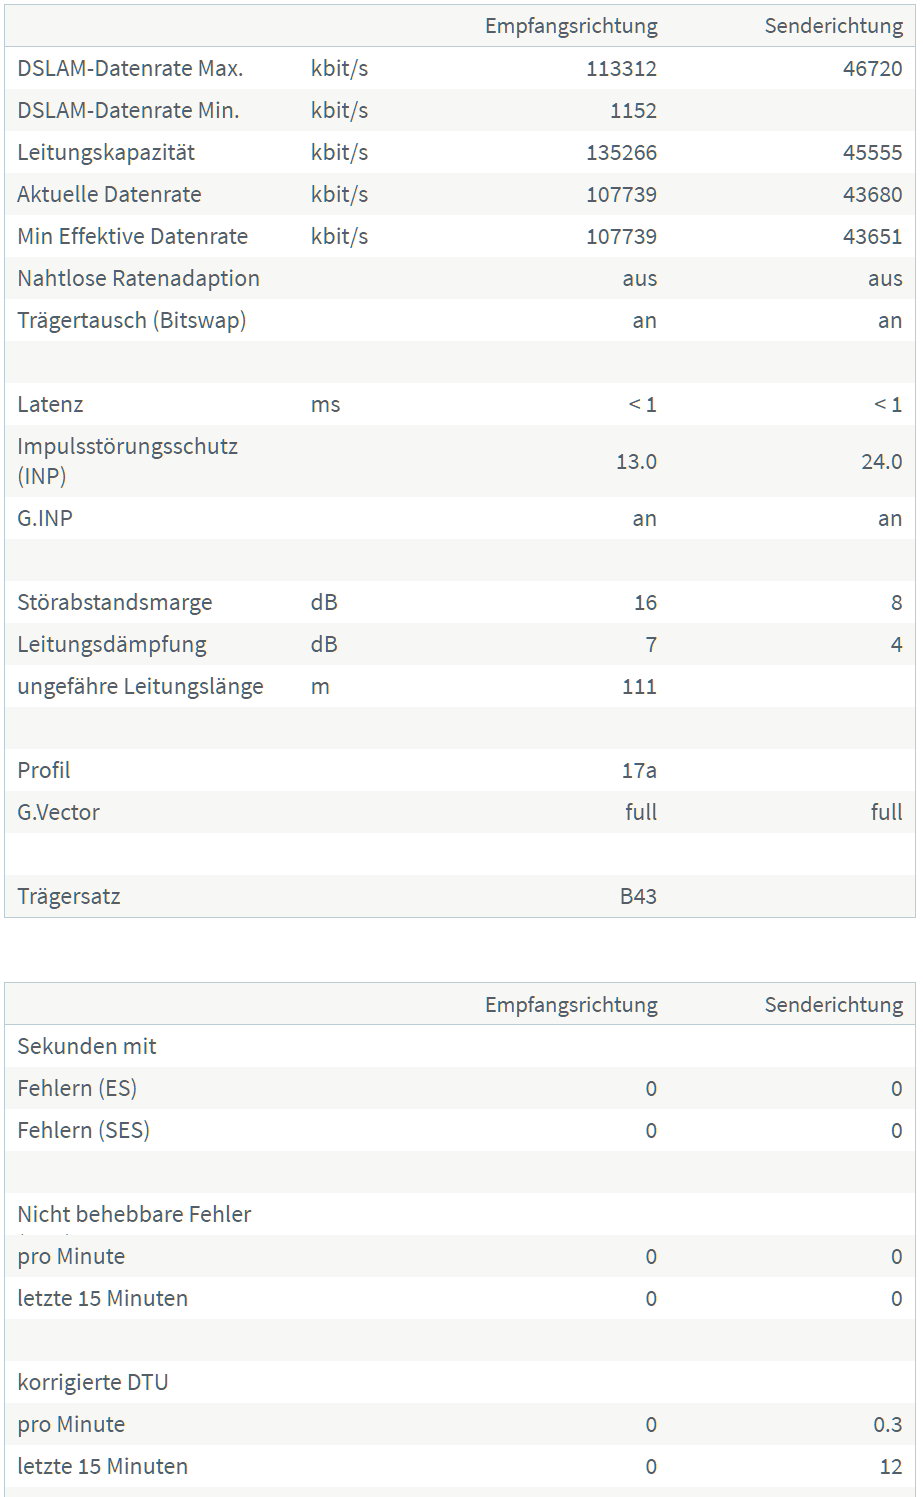Viewport: 923px width, 1497px height.
Task: Click the Trägertausch (Bitswap) label
Action: pyautogui.click(x=131, y=321)
